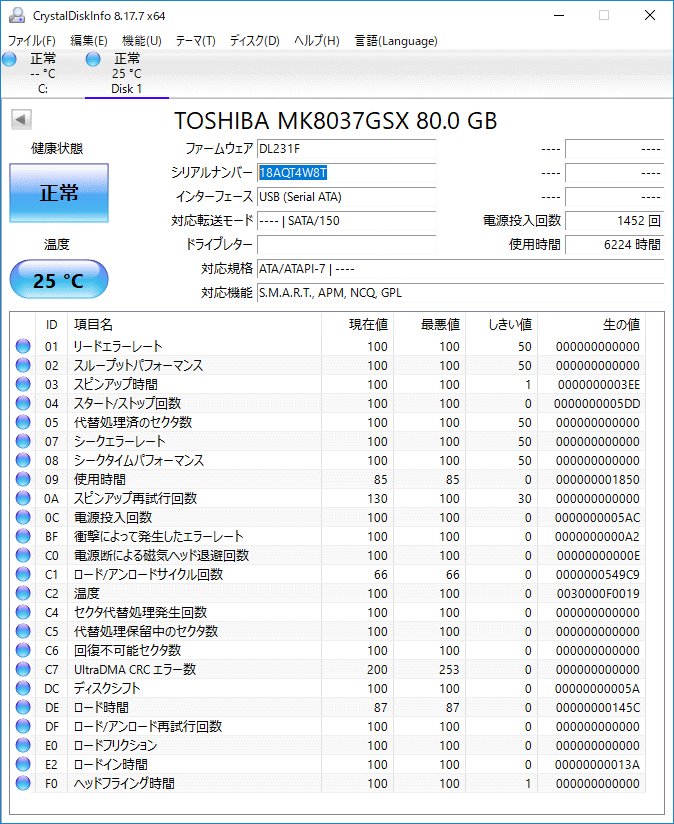Click the status icon of ID 0C 電源投入回数 row
Screen dimensions: 674x824
[23, 517]
